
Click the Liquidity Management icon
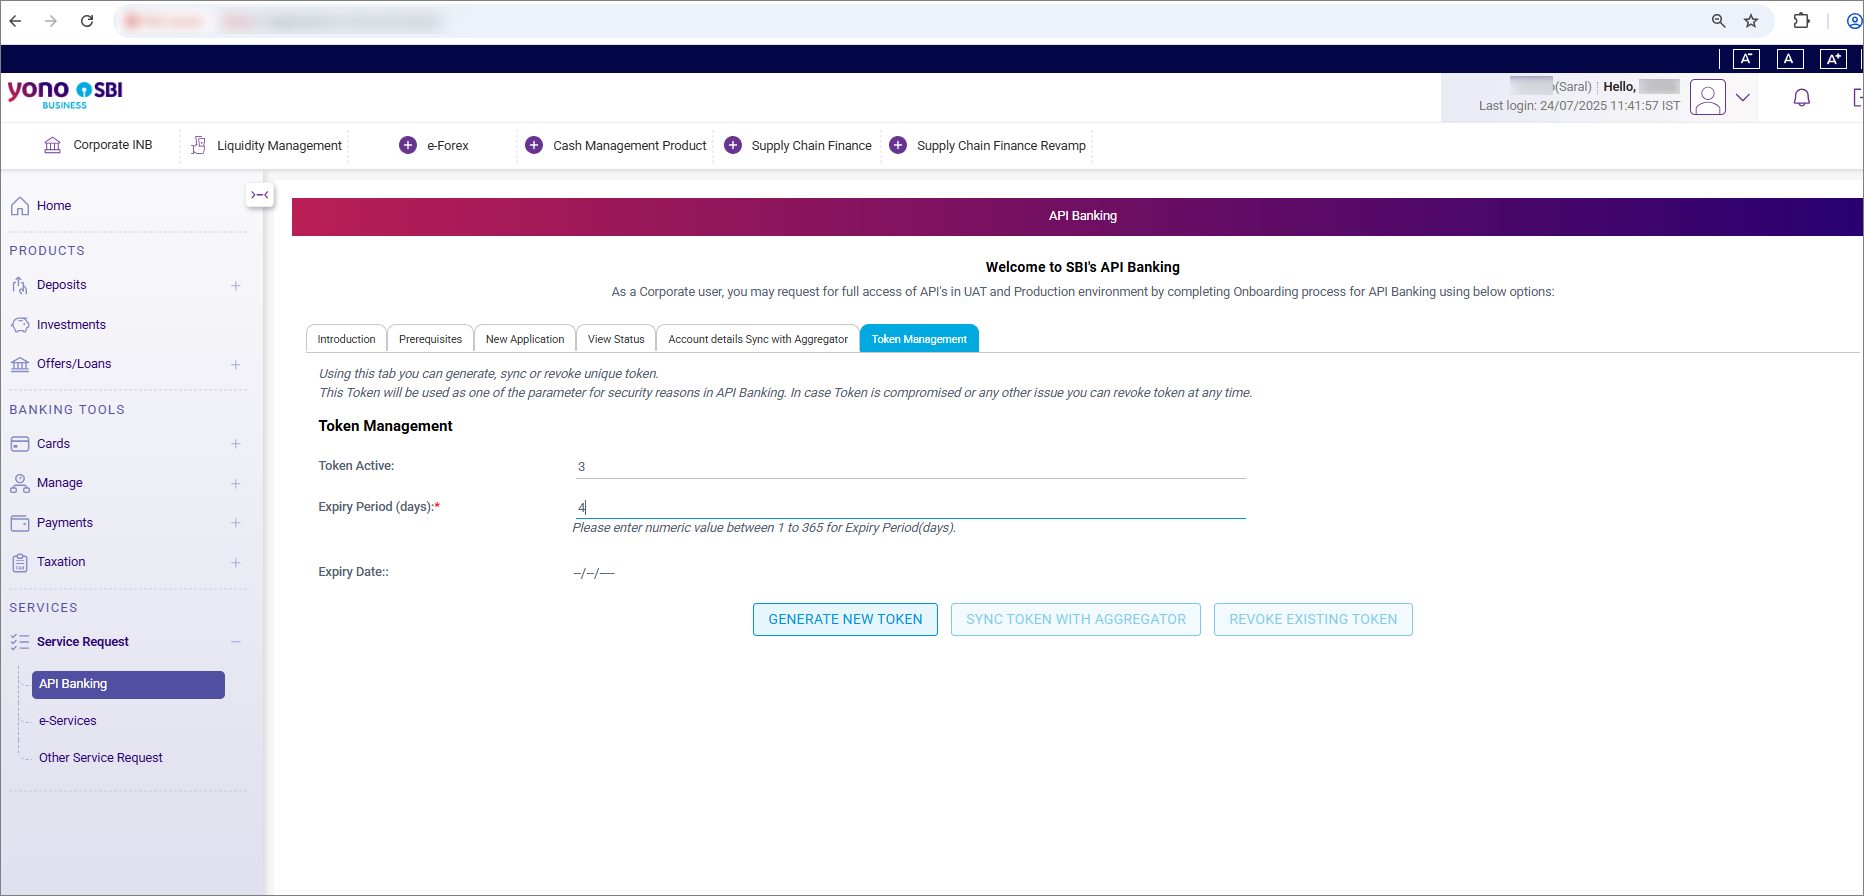coord(198,145)
